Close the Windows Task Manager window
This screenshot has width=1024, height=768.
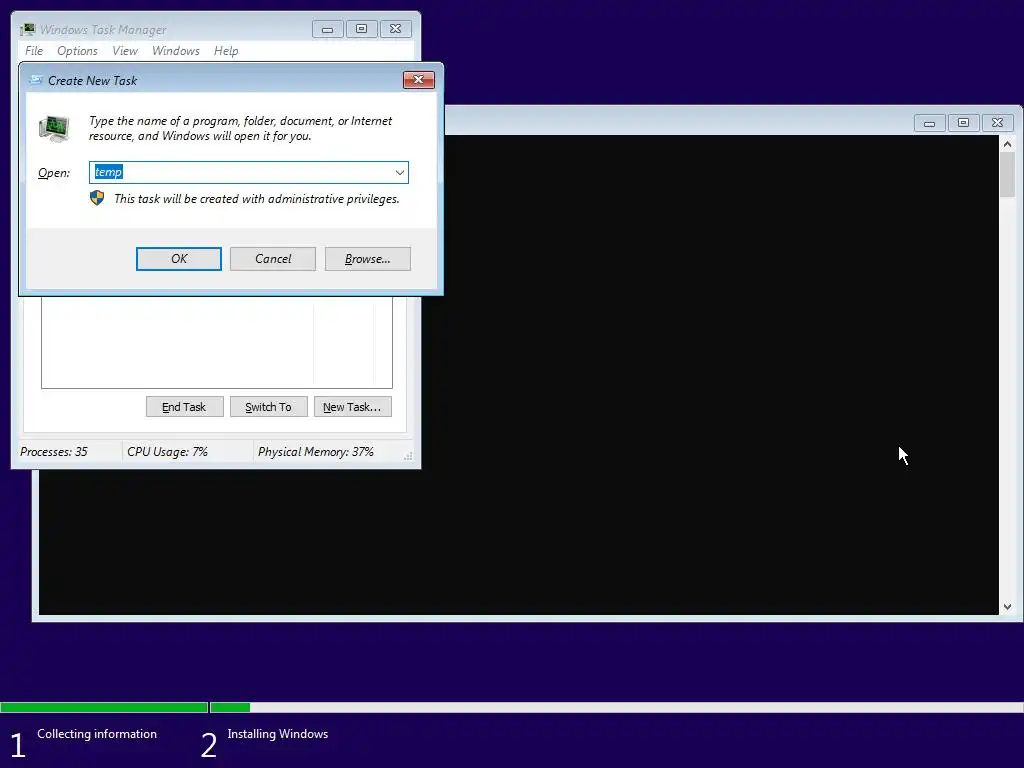(x=395, y=29)
